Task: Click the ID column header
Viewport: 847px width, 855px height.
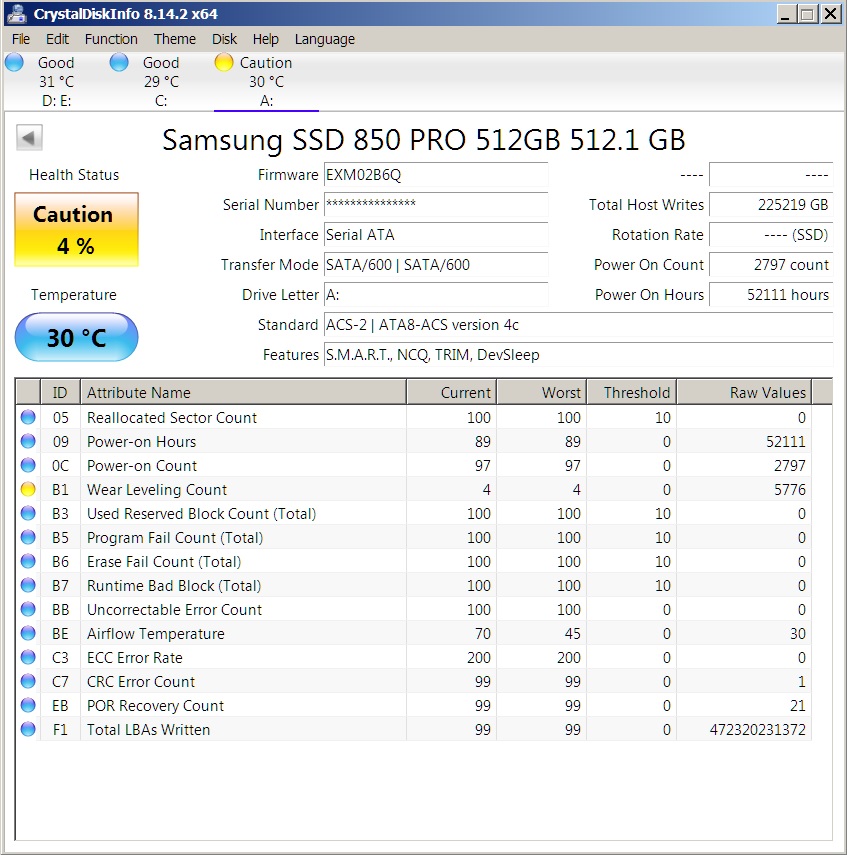Action: click(x=61, y=392)
